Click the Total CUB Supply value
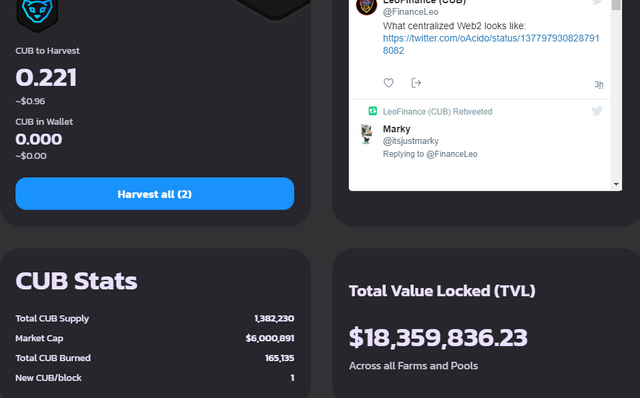640x398 pixels. (x=274, y=318)
